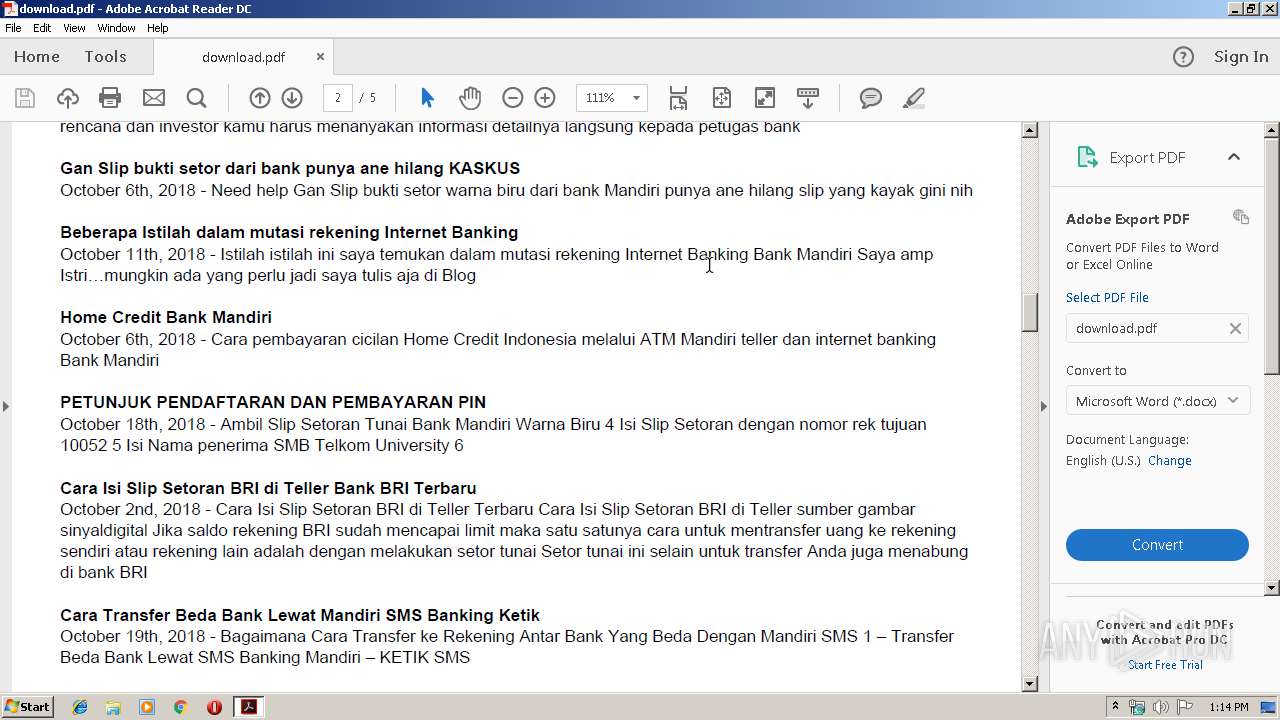Open the file explorer taskbar icon
Viewport: 1280px width, 720px height.
coord(113,707)
